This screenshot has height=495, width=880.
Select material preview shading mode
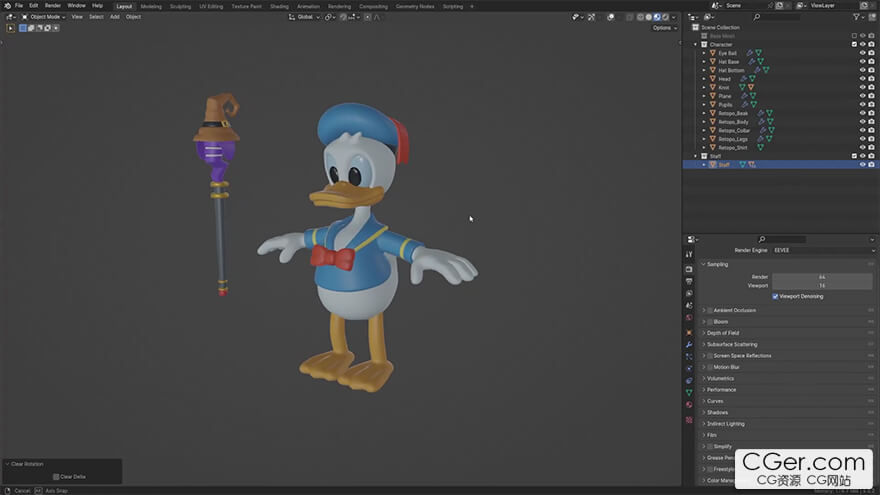pos(657,17)
